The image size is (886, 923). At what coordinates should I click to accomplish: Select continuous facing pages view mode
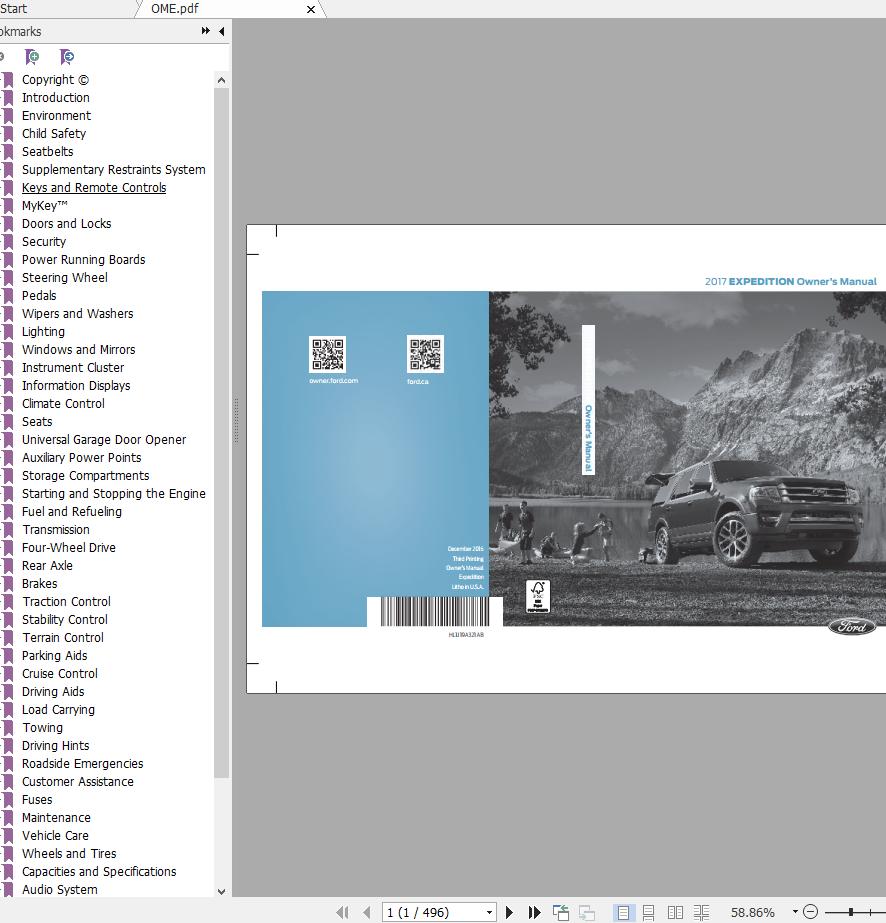point(701,912)
